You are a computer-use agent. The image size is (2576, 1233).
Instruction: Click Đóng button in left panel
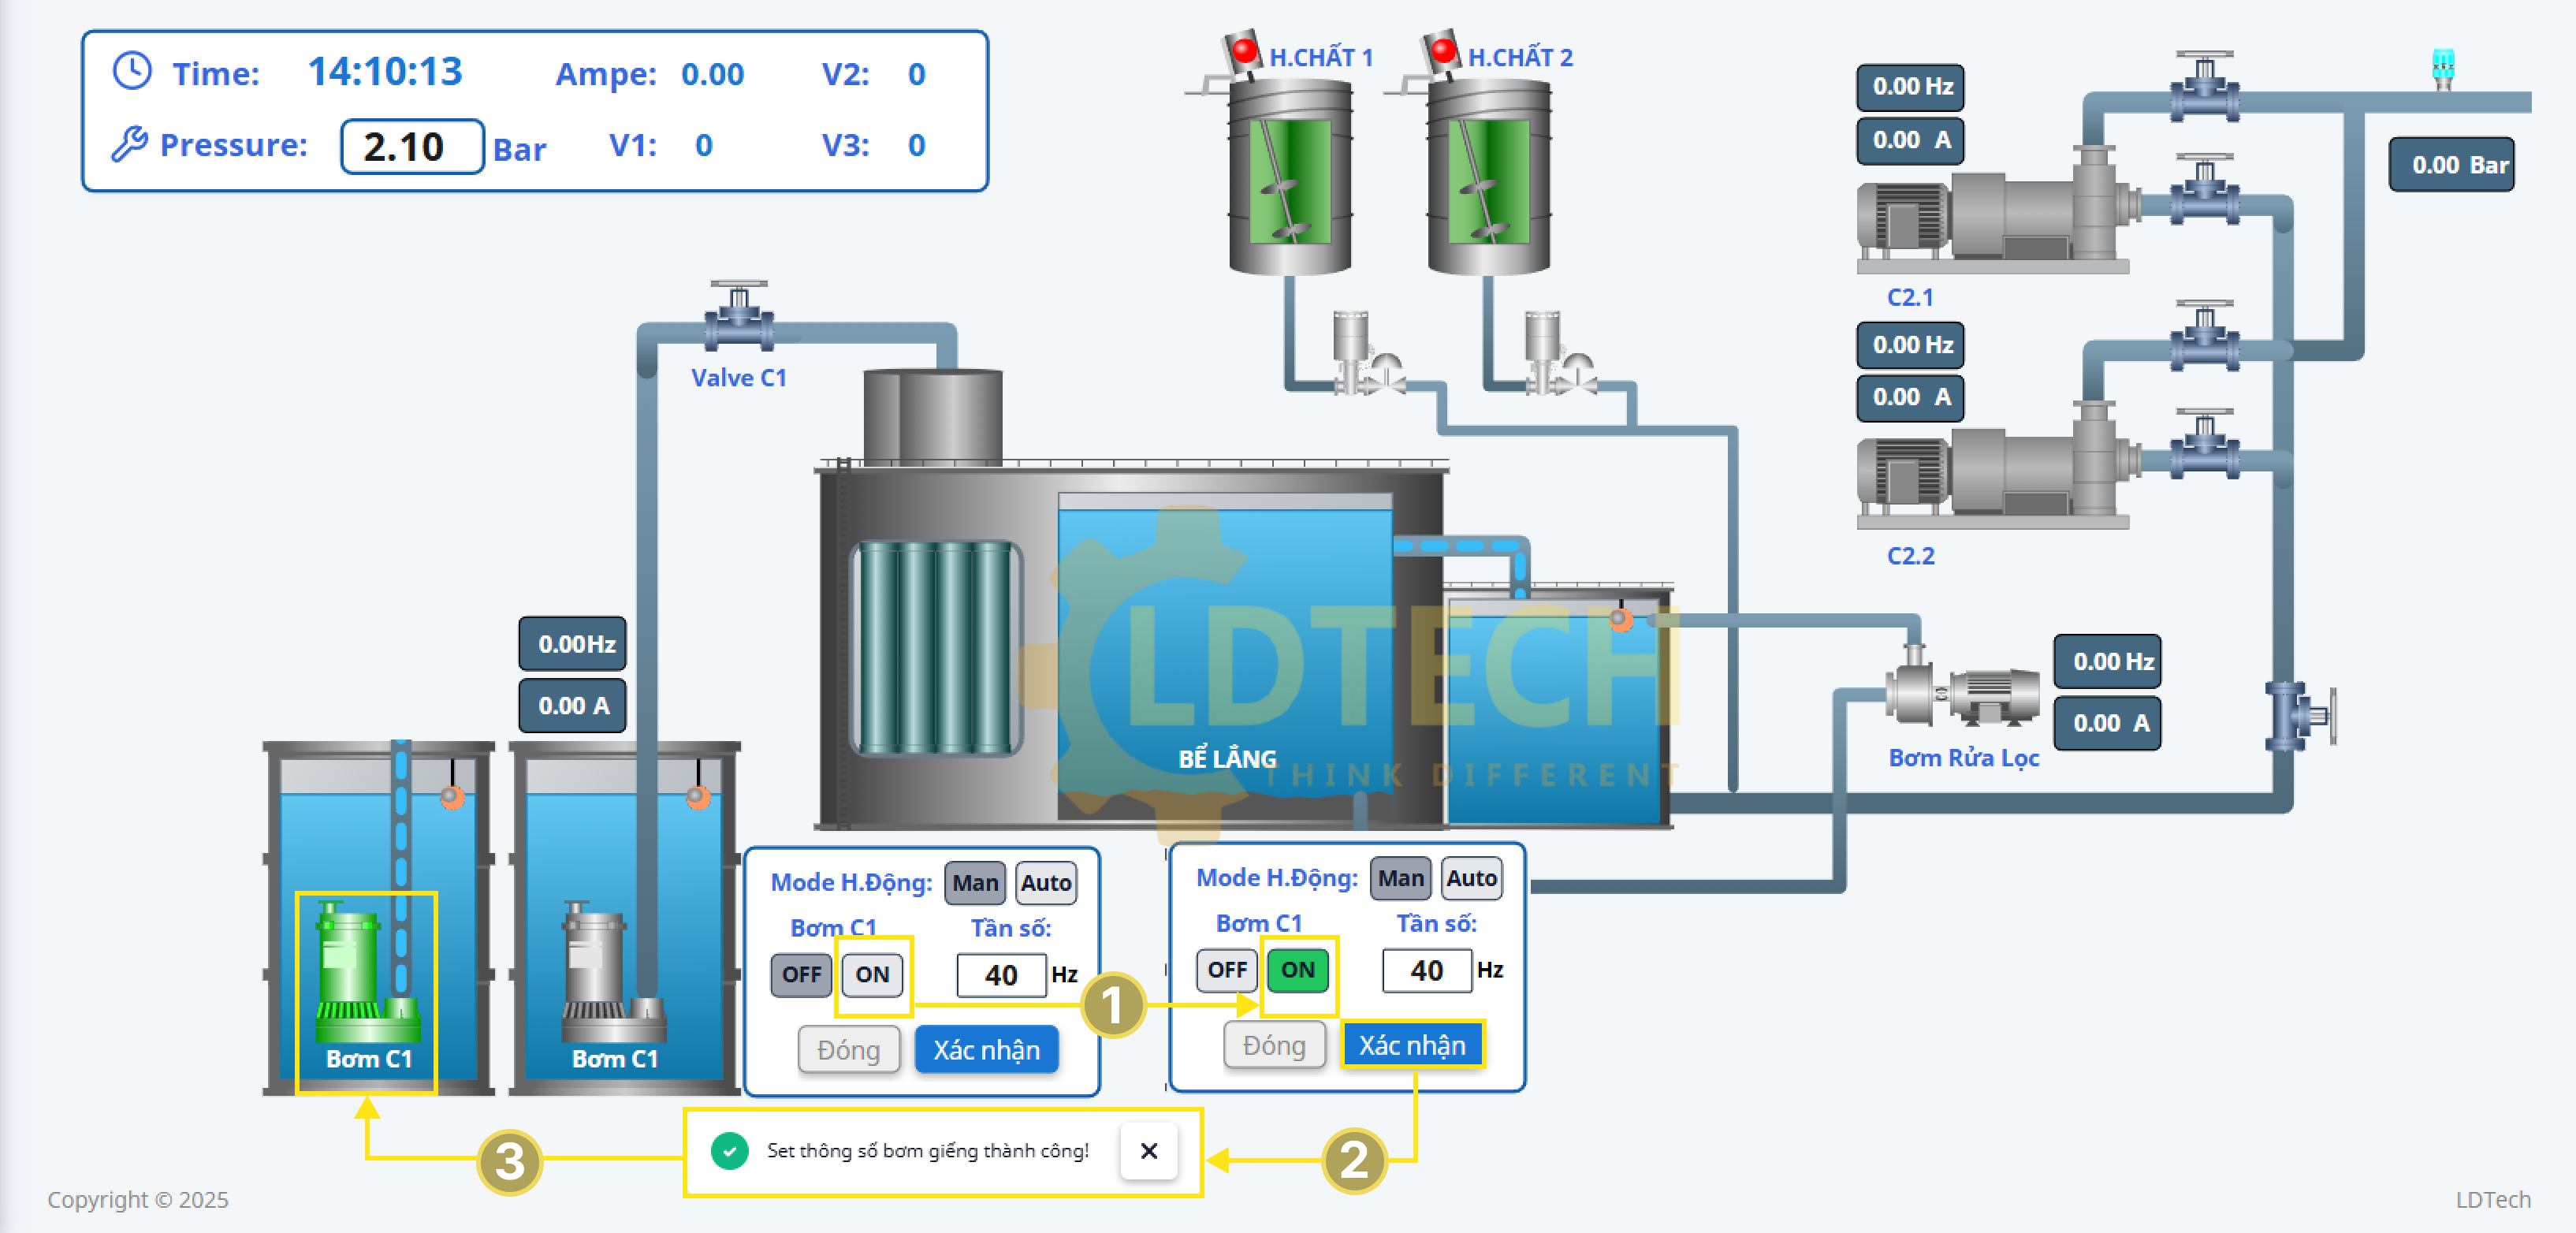[x=848, y=1049]
